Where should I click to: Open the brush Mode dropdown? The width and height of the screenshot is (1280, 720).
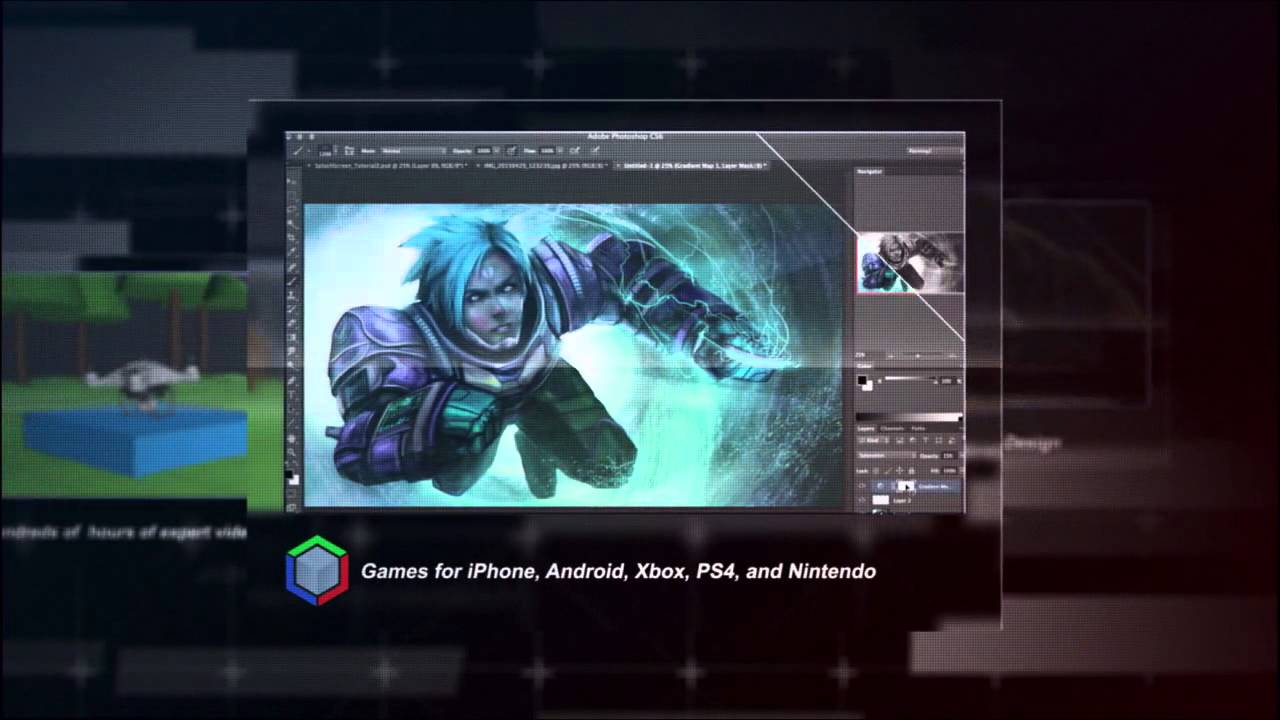(414, 151)
